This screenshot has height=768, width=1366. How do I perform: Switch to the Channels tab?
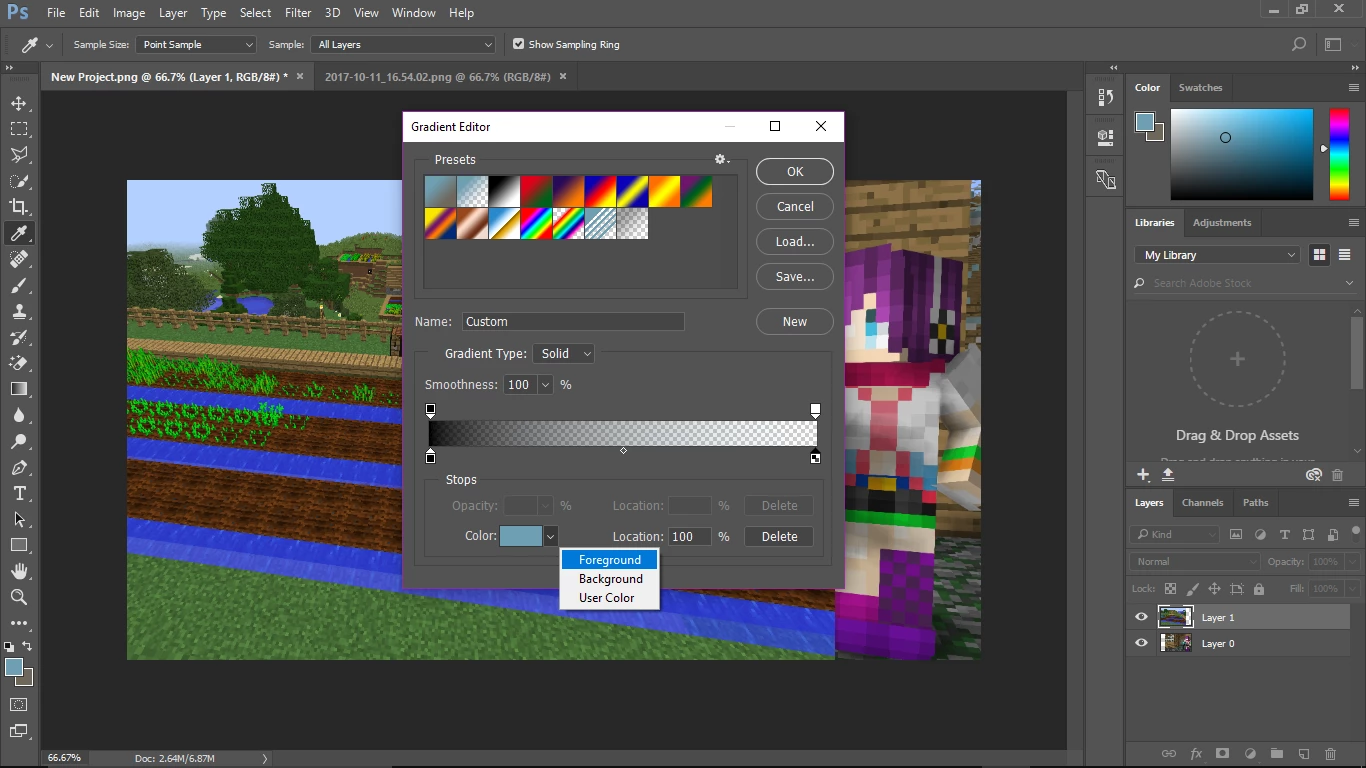click(x=1202, y=503)
